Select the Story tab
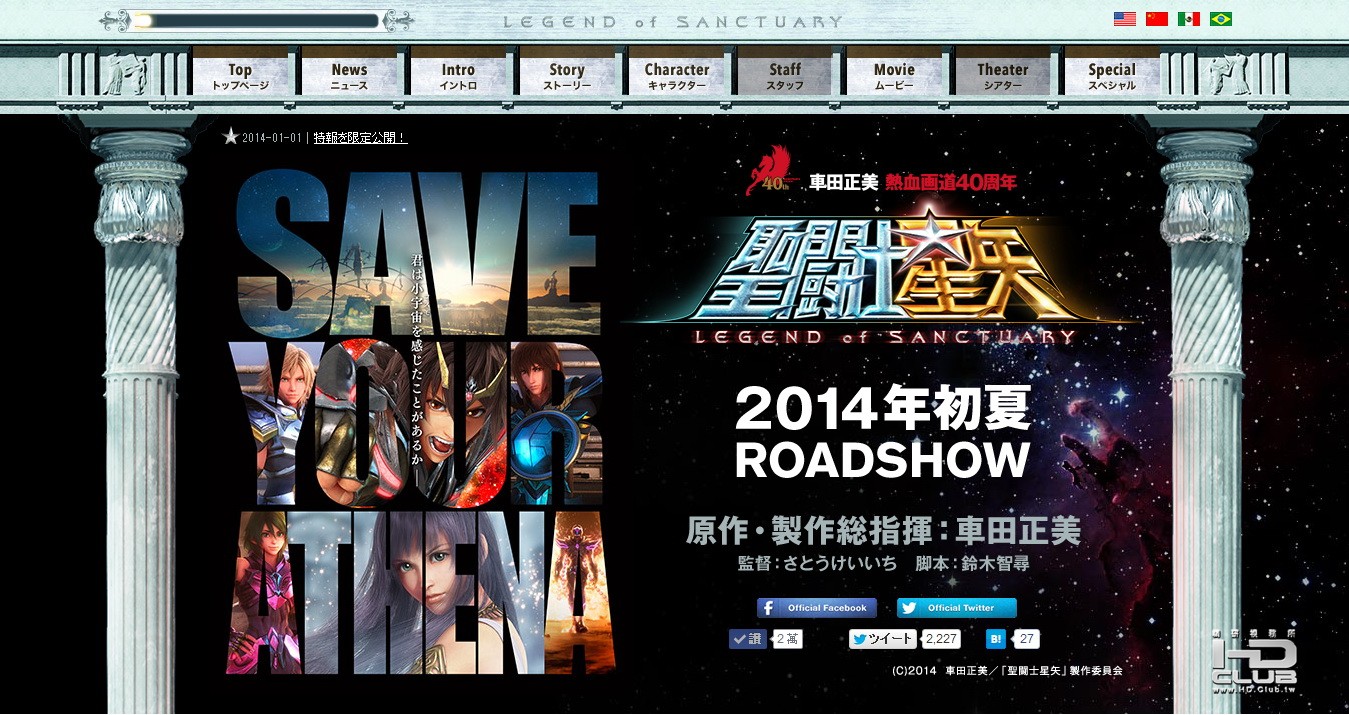 pyautogui.click(x=567, y=76)
